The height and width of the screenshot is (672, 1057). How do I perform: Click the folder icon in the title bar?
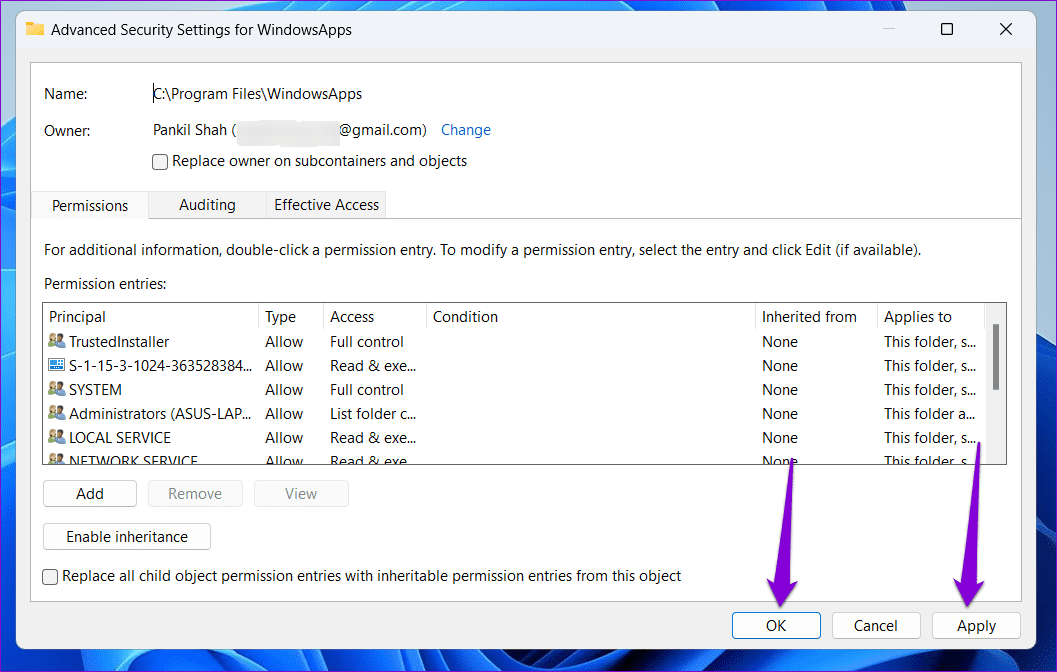pos(35,29)
